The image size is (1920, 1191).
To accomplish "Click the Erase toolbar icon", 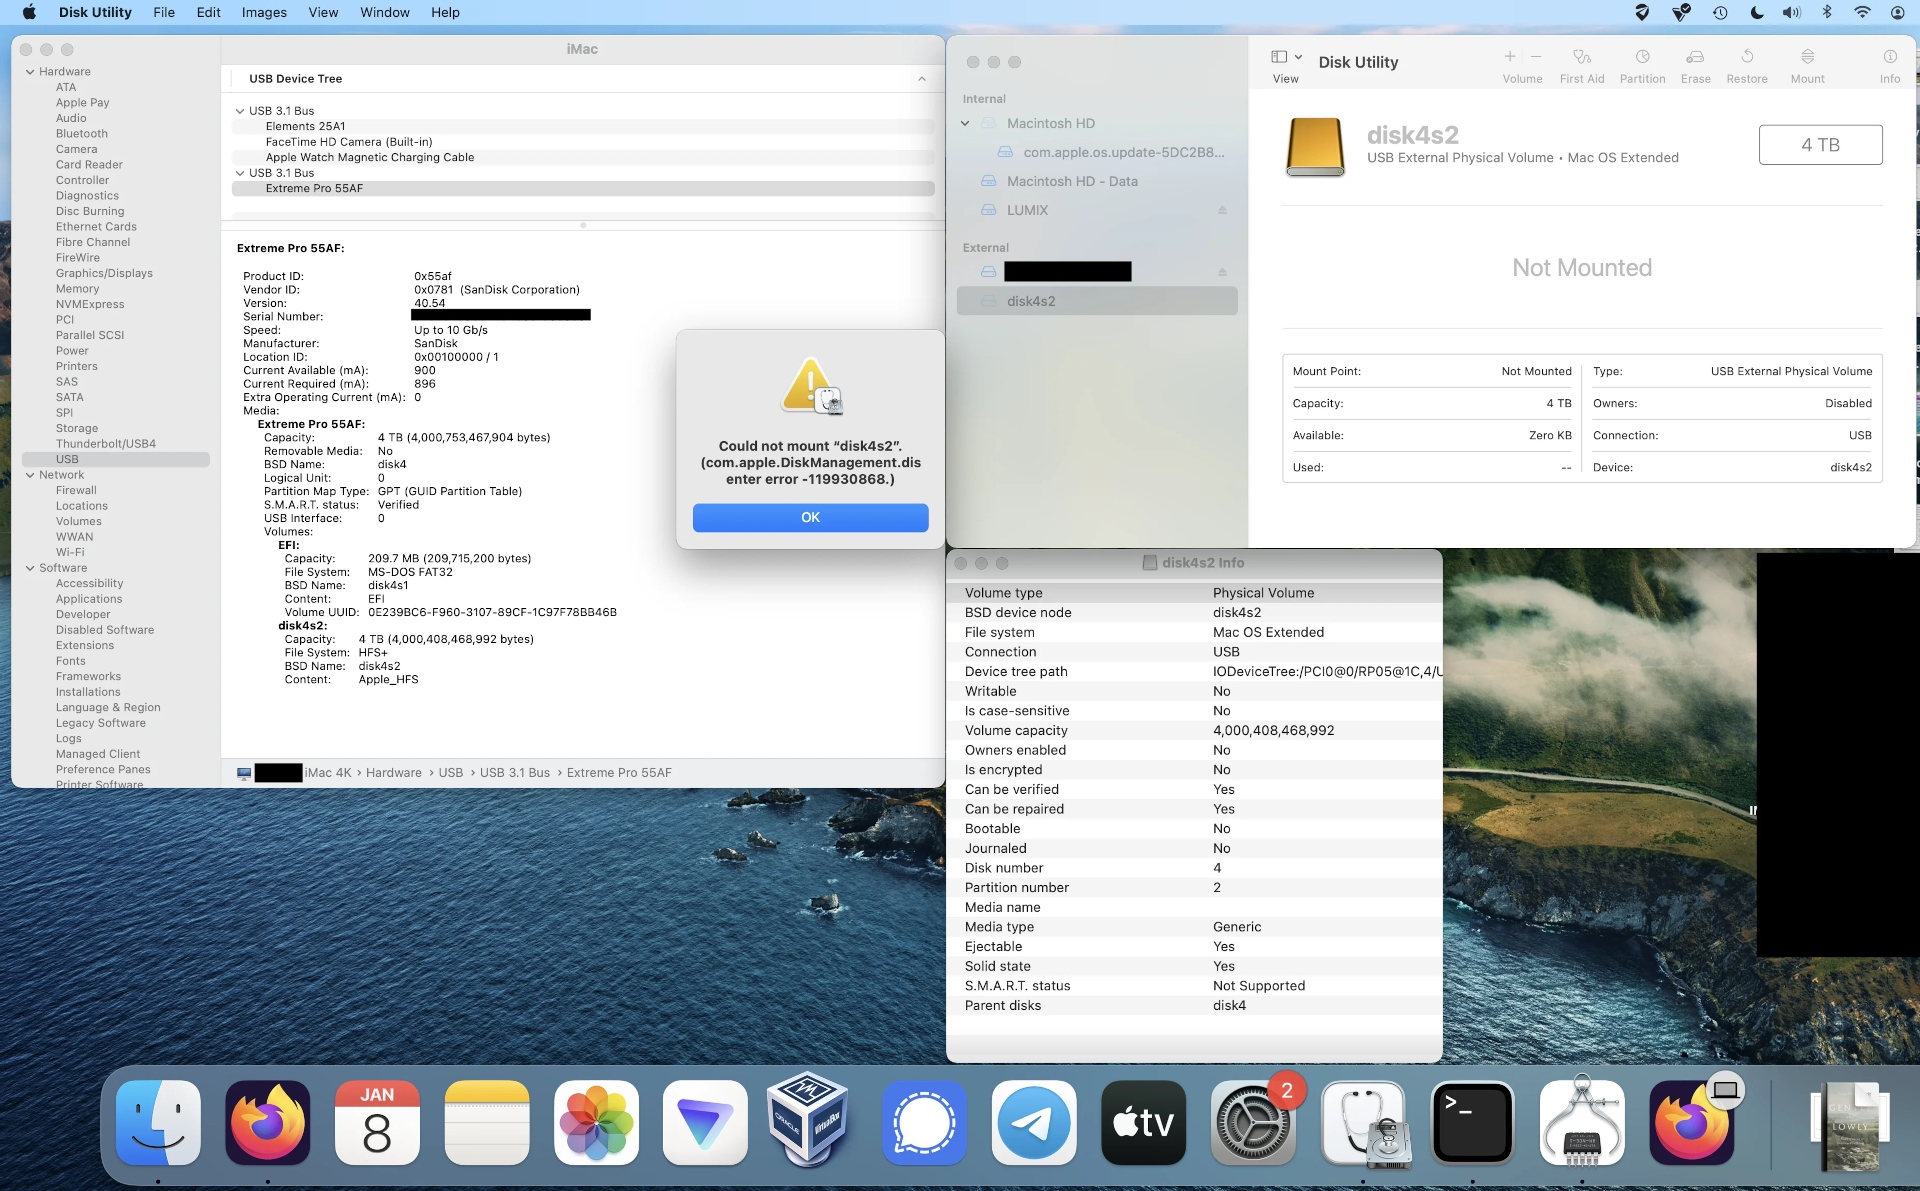I will (1695, 57).
